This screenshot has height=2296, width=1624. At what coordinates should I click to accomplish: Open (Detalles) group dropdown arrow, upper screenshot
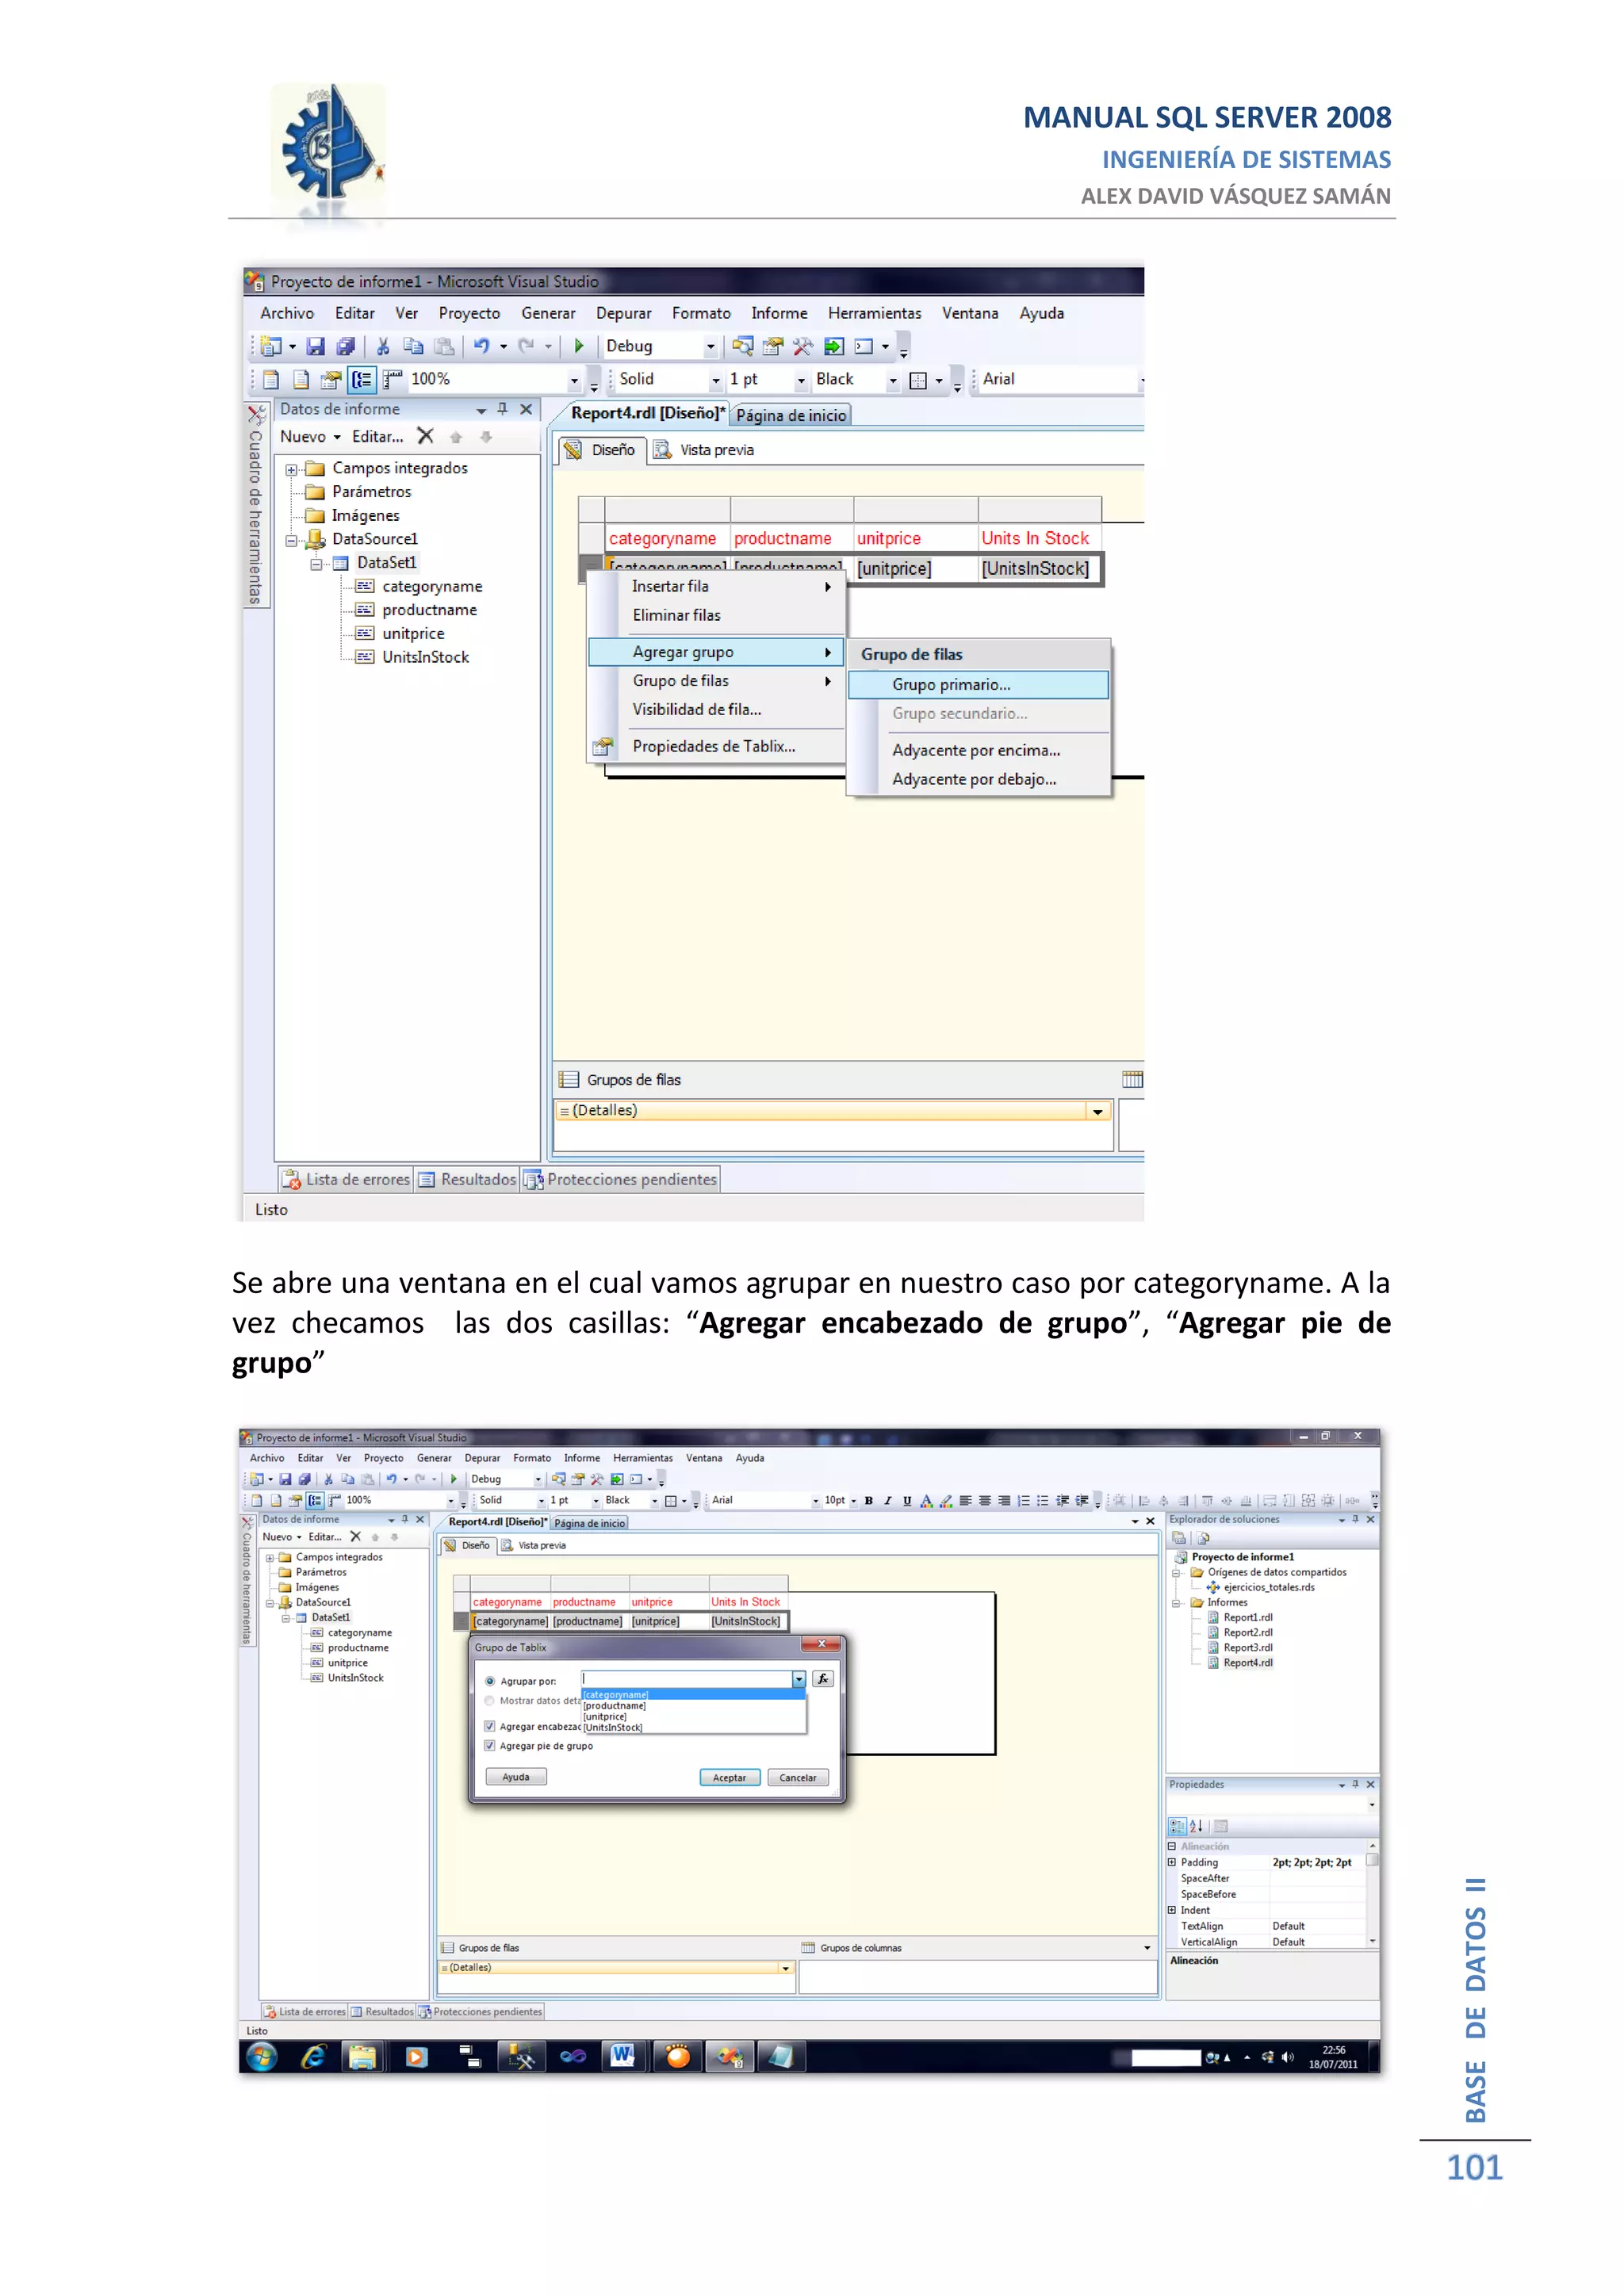(1098, 1111)
